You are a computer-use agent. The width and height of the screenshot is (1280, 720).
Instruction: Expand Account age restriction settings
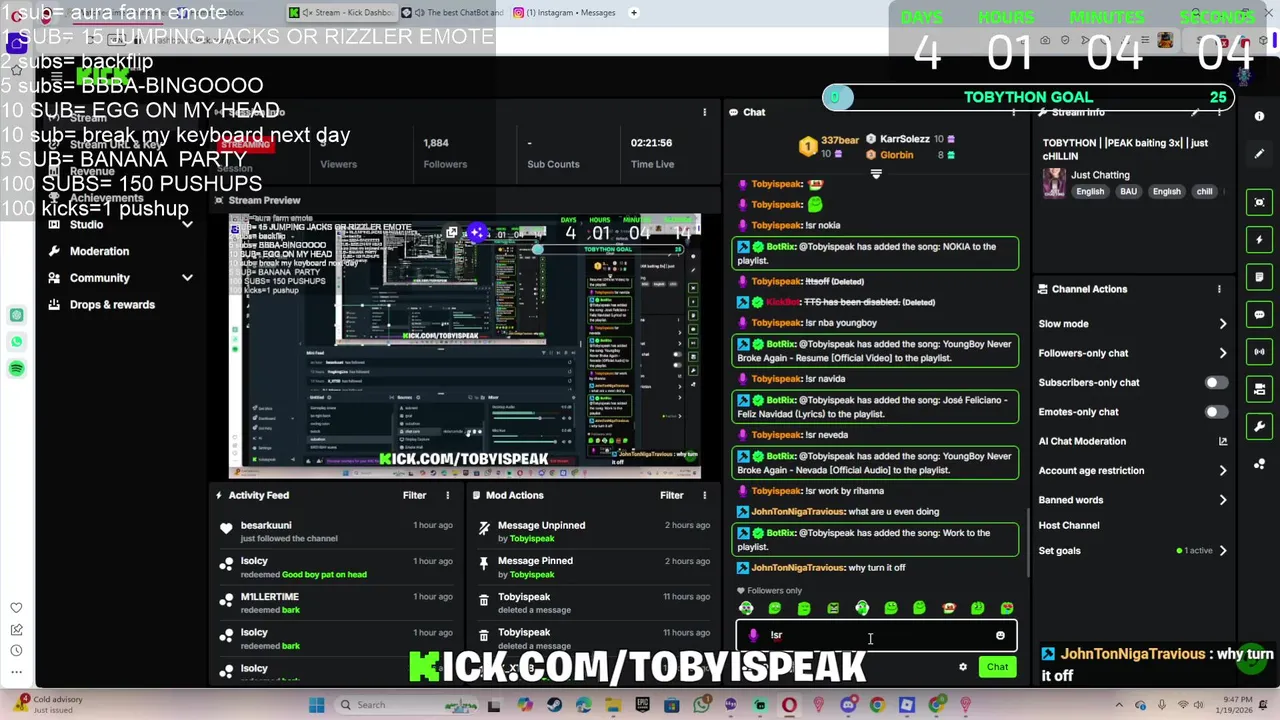tap(1222, 471)
